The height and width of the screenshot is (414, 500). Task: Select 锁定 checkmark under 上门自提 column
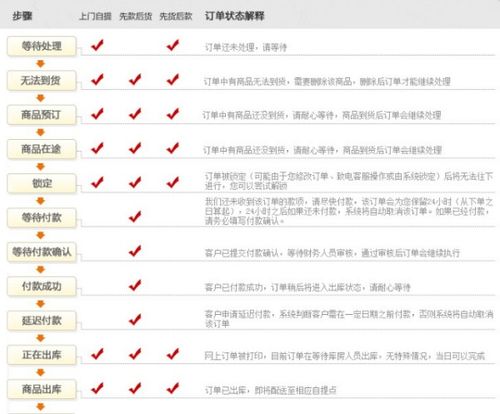(97, 182)
